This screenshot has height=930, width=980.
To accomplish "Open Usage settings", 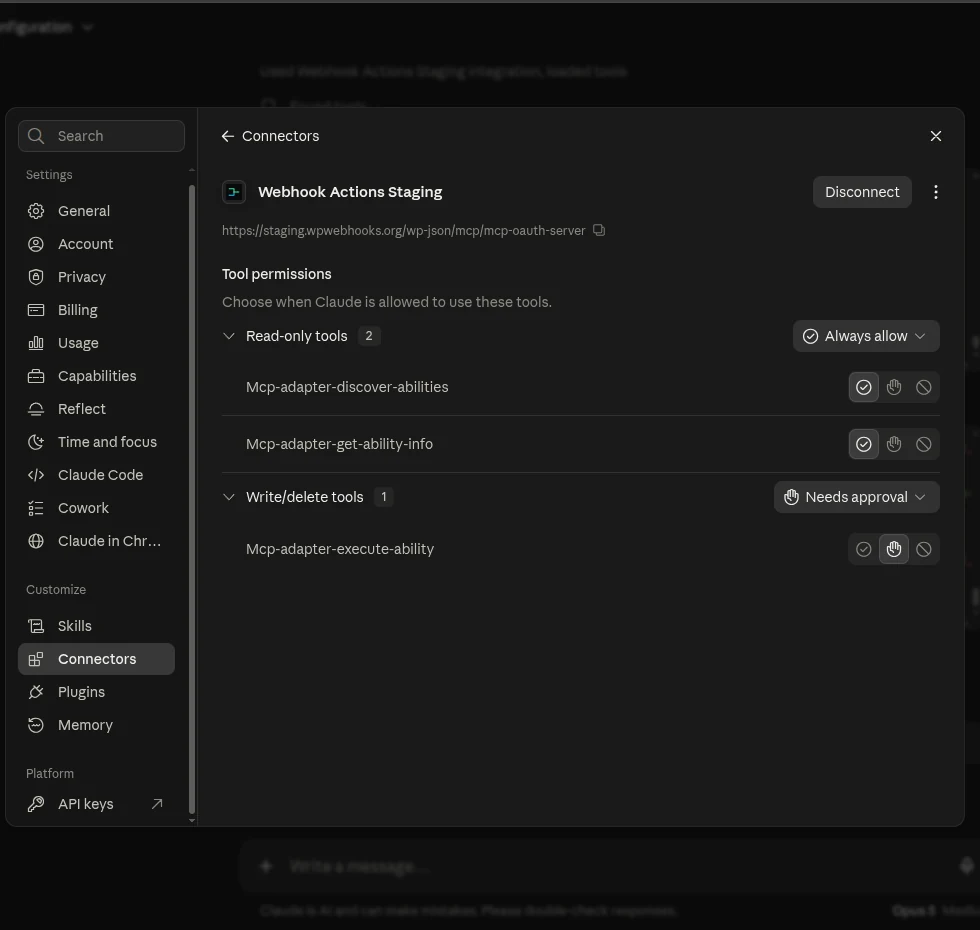I will [96, 343].
